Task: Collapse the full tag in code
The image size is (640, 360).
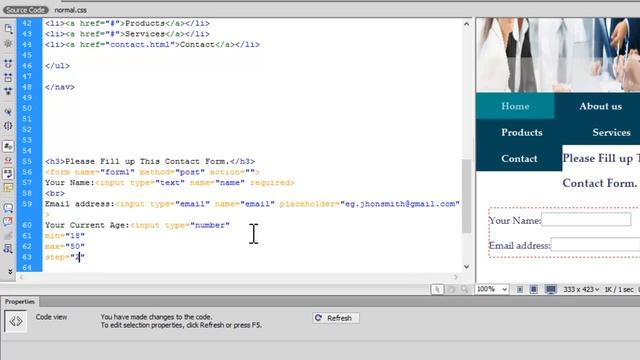Action: point(8,64)
